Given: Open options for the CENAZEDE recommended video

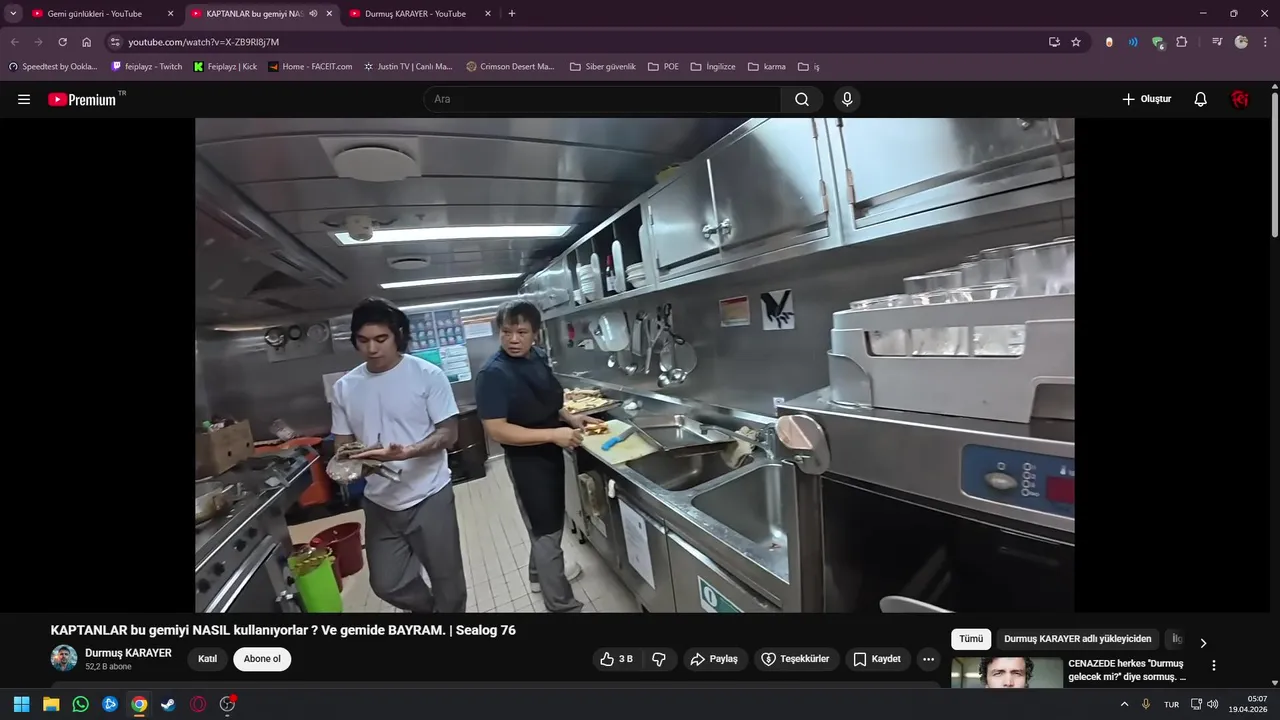Looking at the screenshot, I should click(1214, 665).
